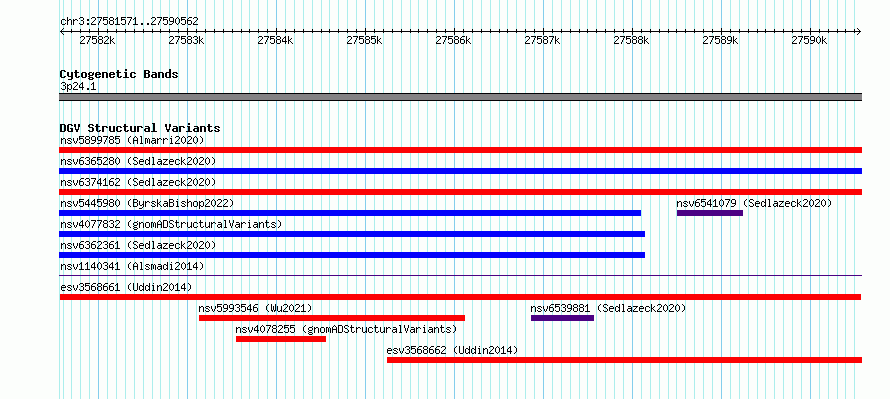Click the nsv5993546 (Wu2021) red bar
This screenshot has width=890, height=399.
pyautogui.click(x=332, y=318)
